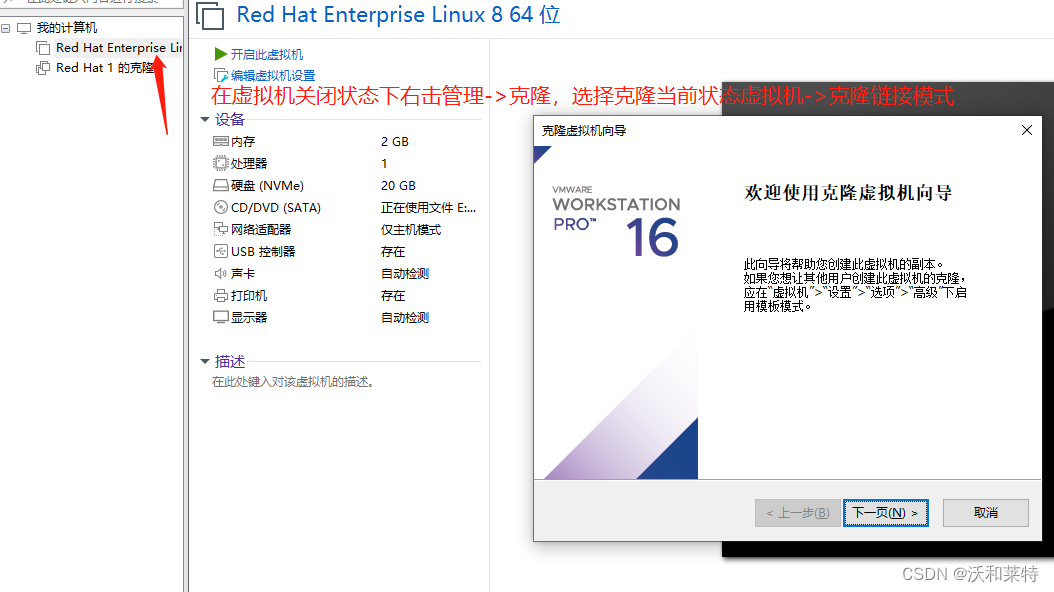Select Red Hat 1 的克隆 tree item
The height and width of the screenshot is (592, 1054).
tap(106, 68)
